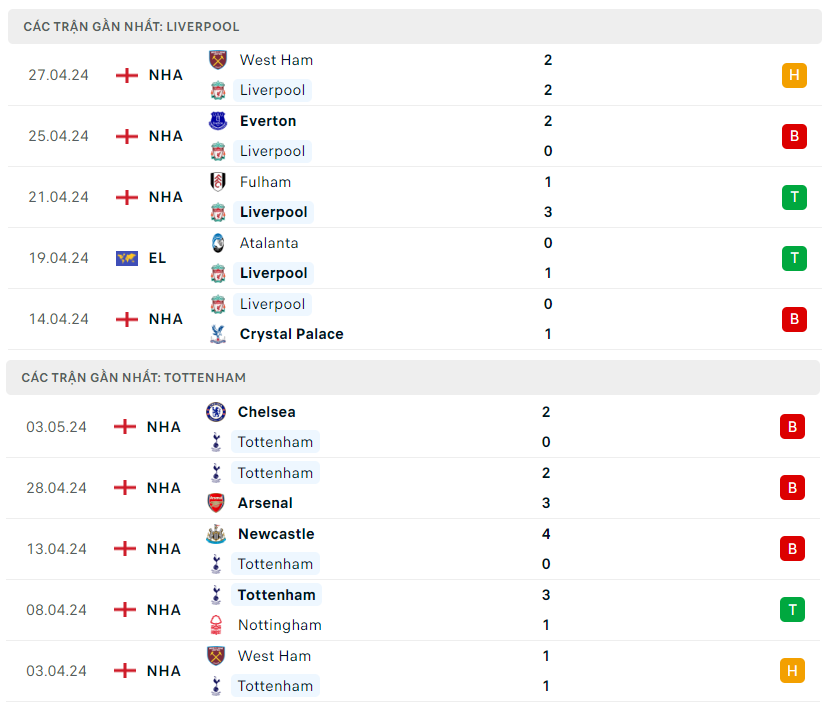Click the Crystal Palace crest
828x714 pixels.
point(217,334)
